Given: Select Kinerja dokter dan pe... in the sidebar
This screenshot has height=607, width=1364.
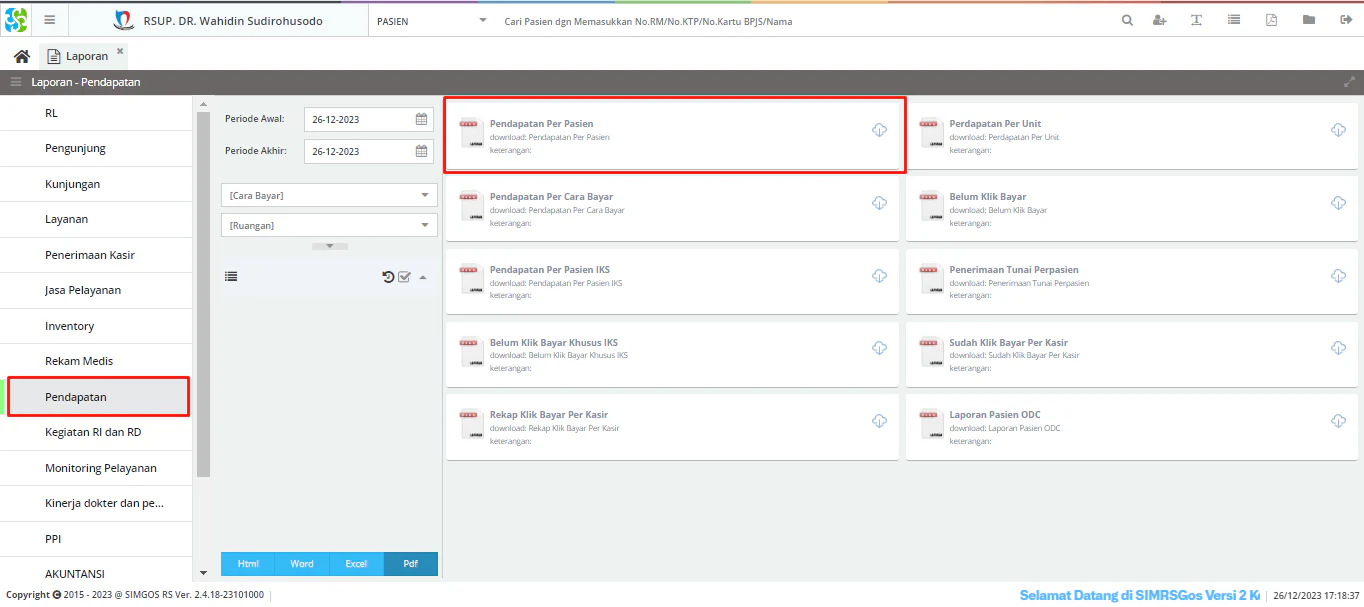Looking at the screenshot, I should coord(96,503).
